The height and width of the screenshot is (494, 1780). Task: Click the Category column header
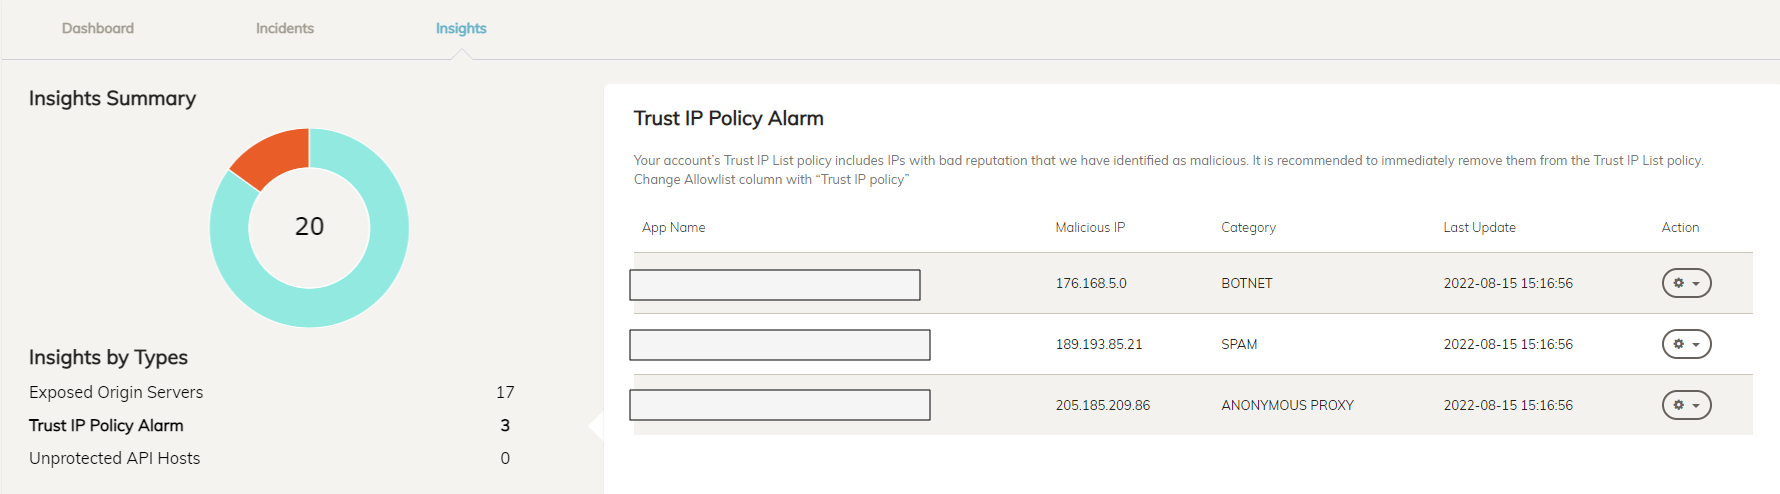click(1248, 227)
